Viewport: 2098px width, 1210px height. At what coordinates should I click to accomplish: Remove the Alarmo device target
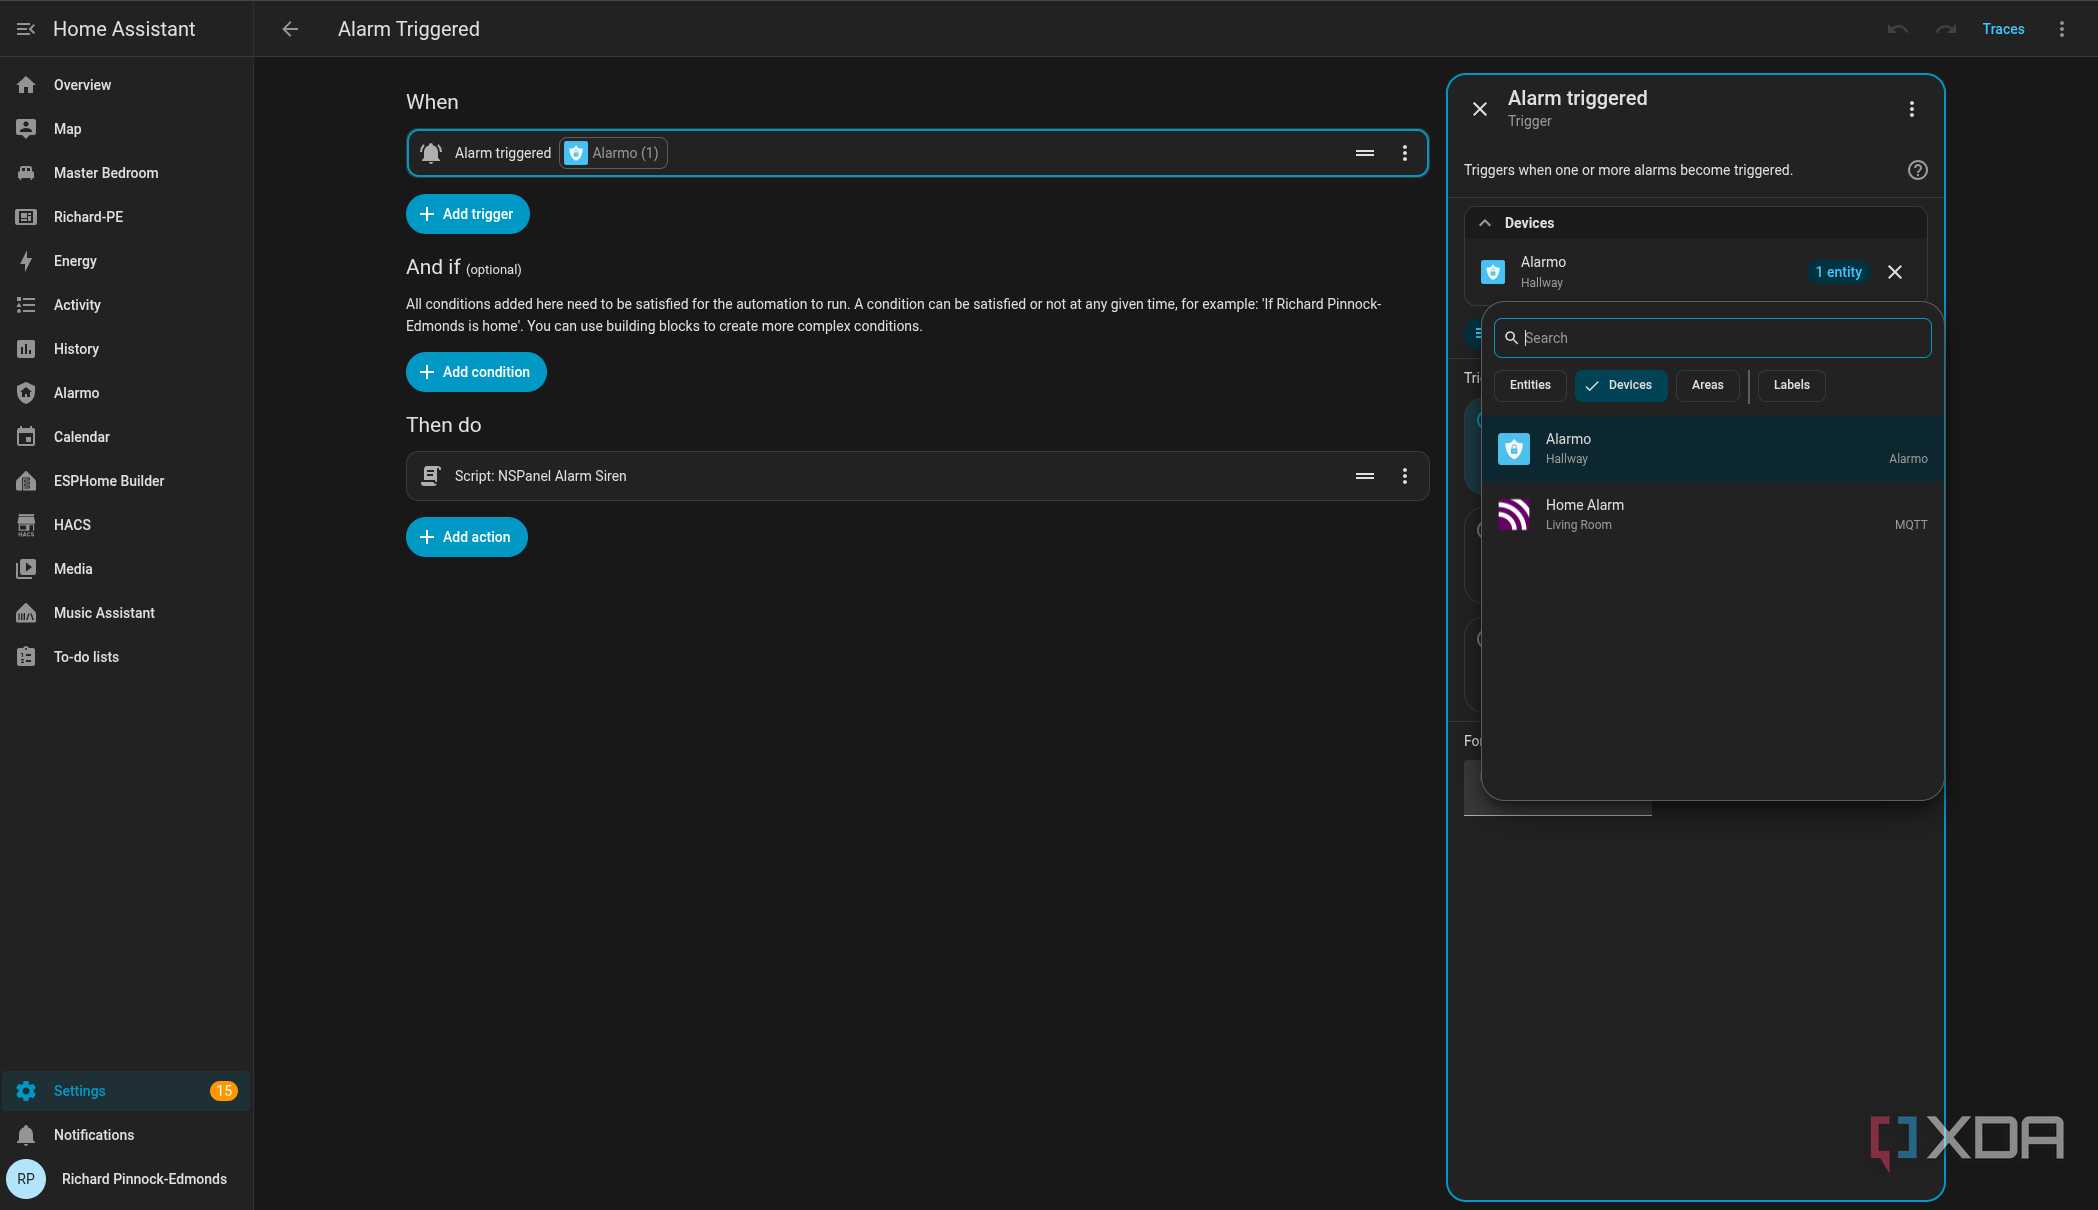coord(1894,272)
